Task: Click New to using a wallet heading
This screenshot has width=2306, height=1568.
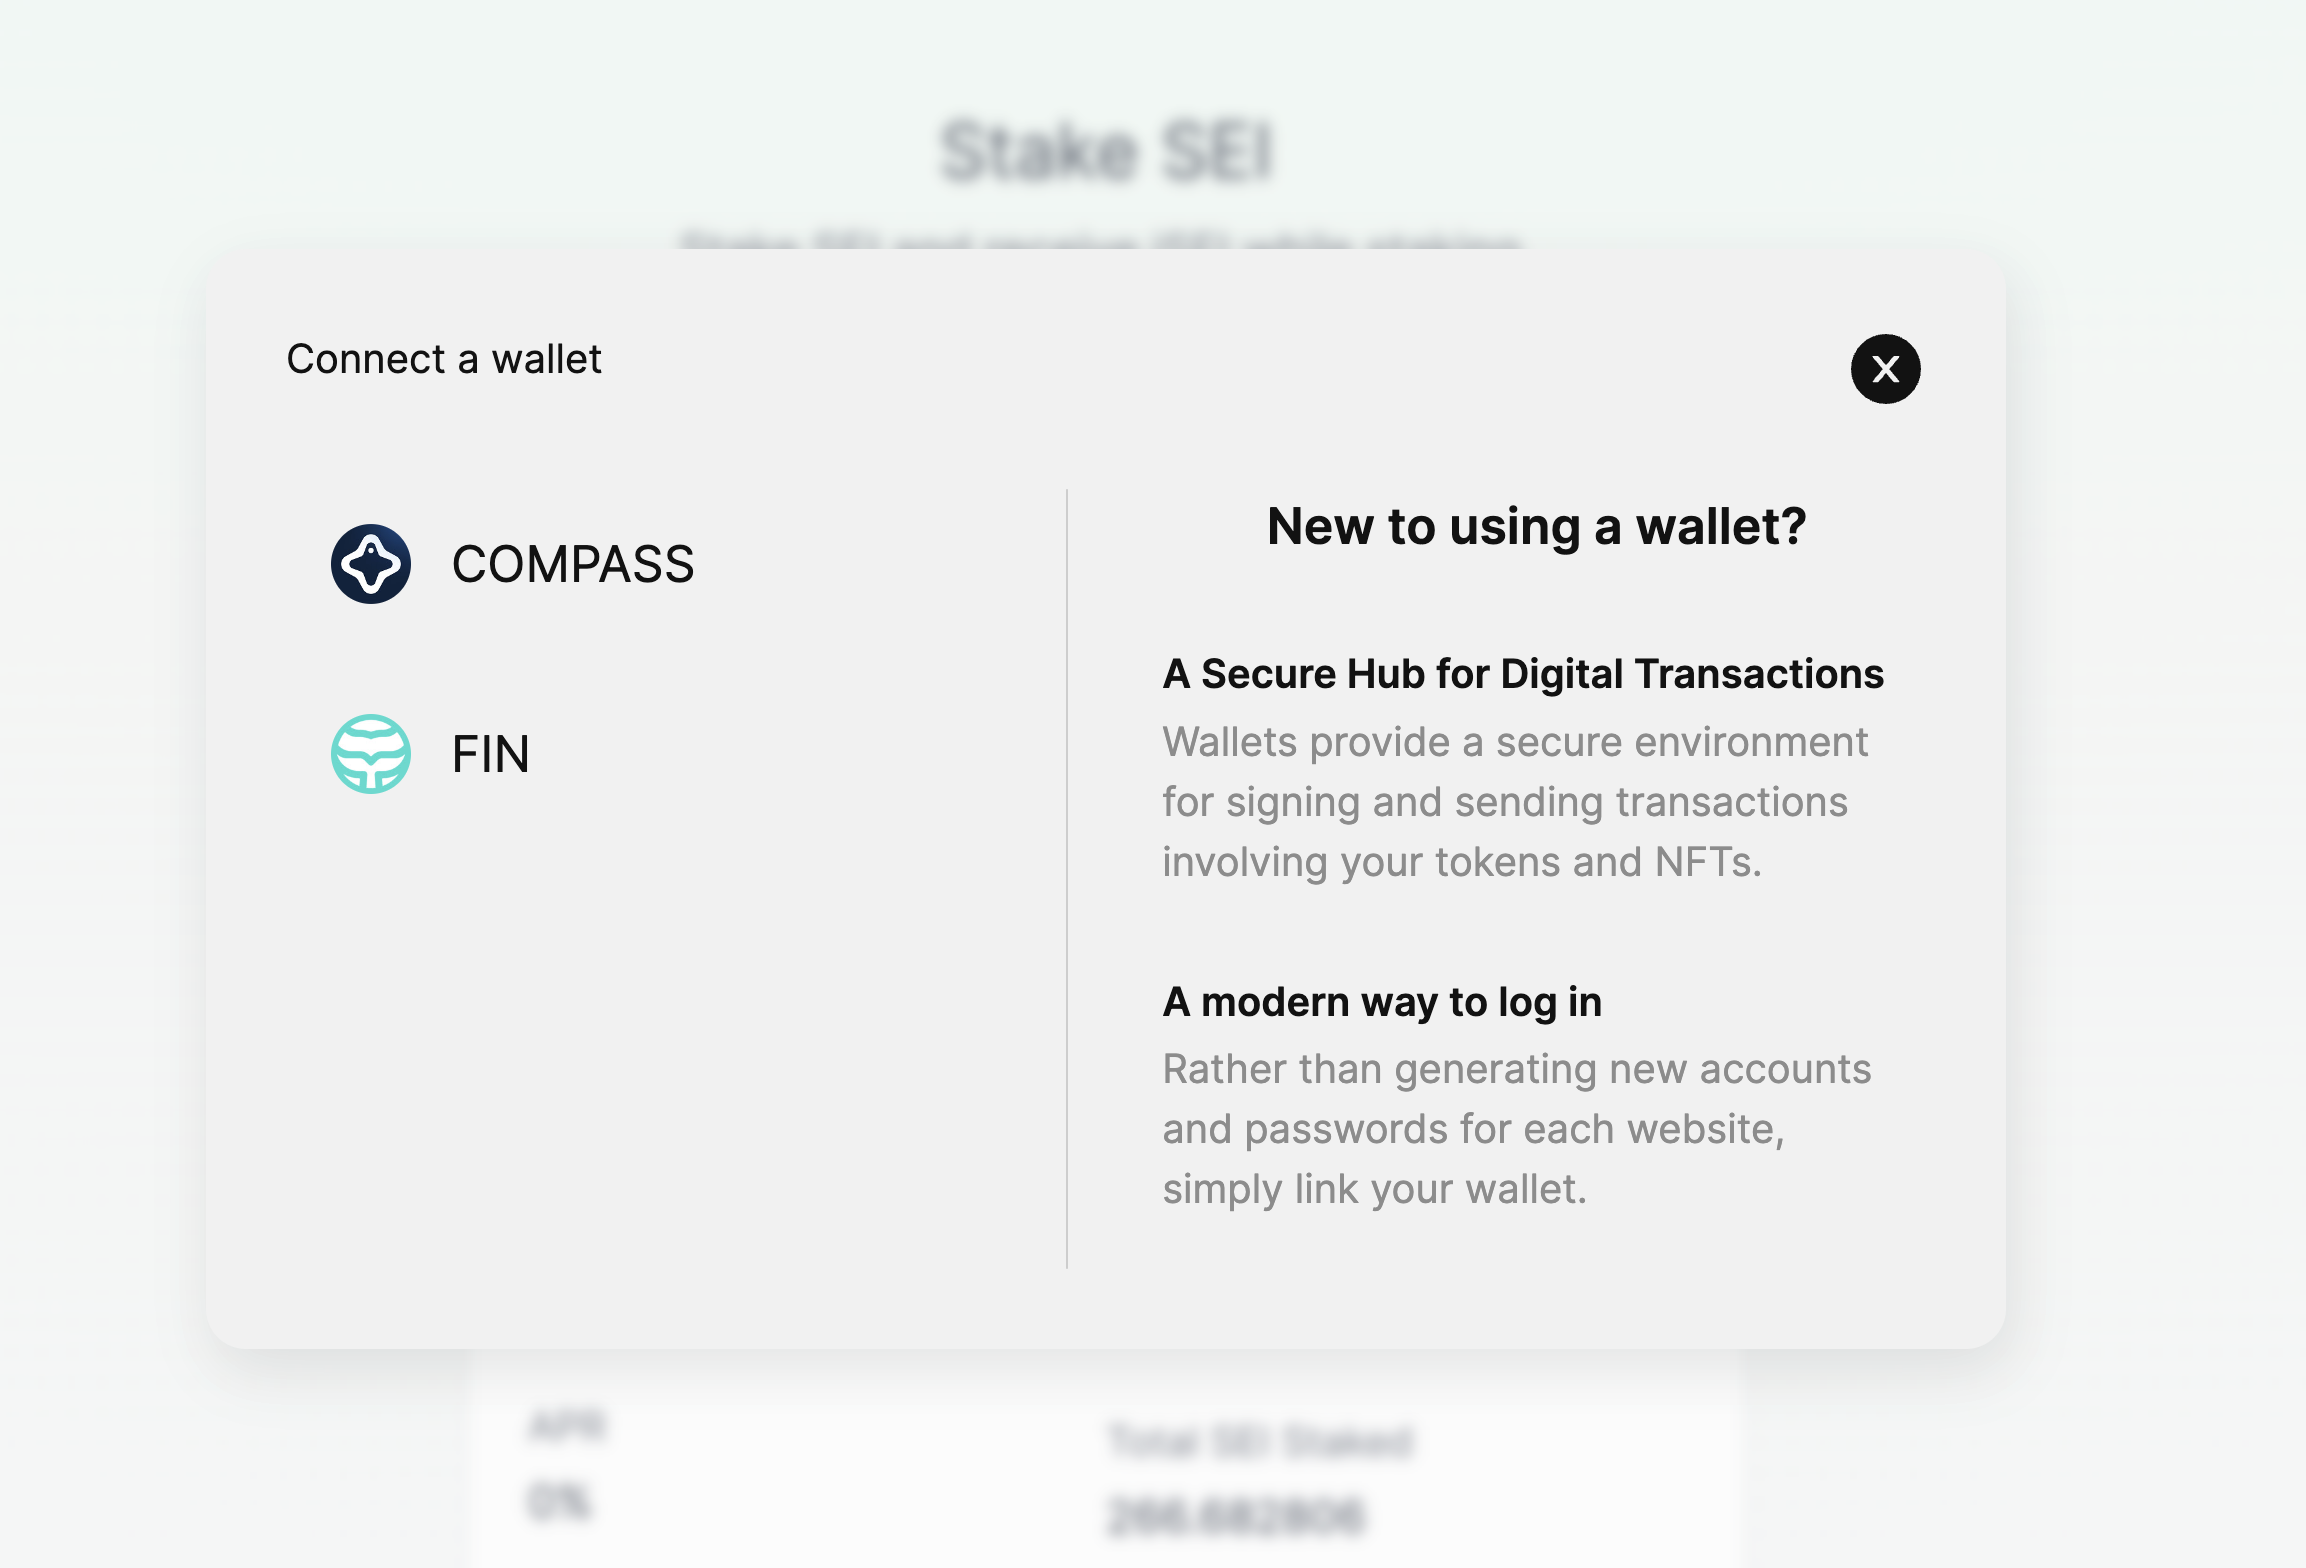Action: click(1536, 526)
